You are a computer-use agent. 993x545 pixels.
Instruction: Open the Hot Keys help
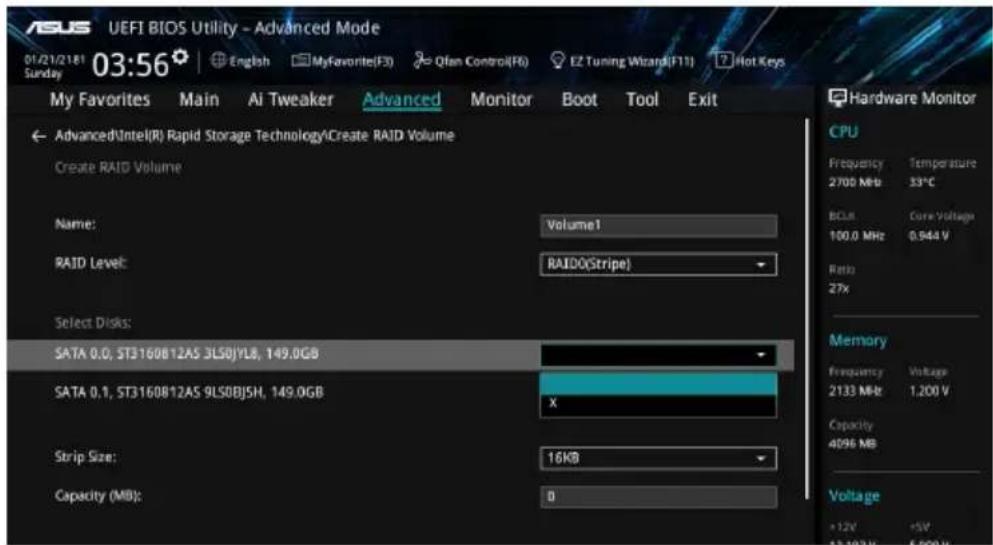point(750,61)
